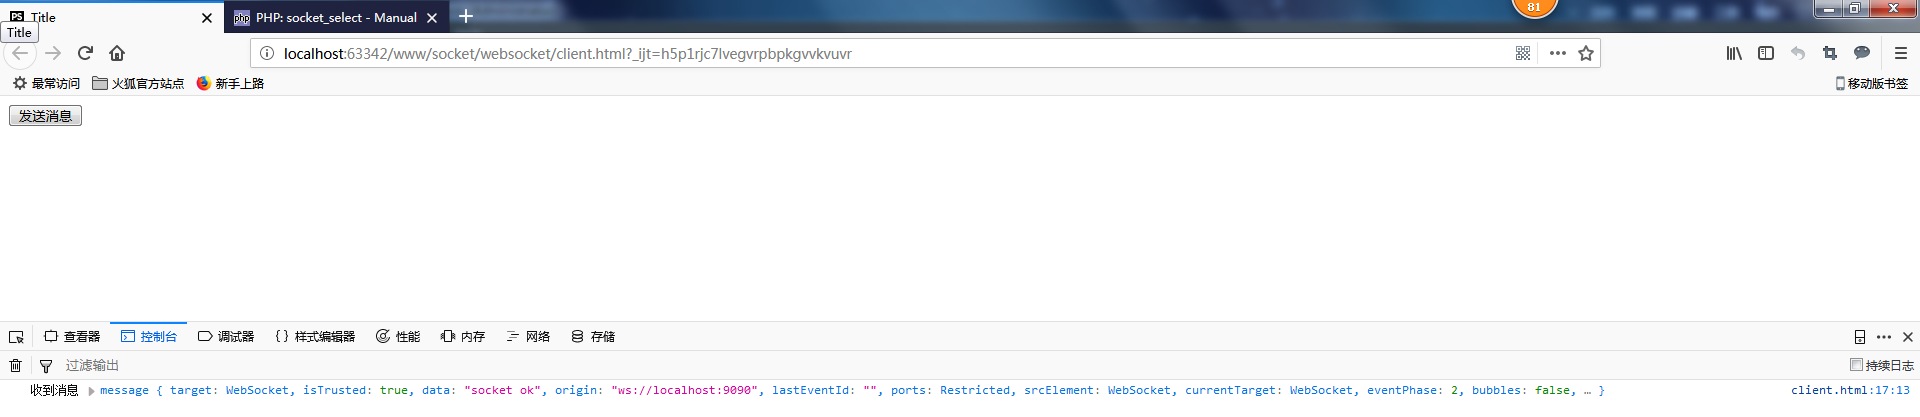Click the reload page icon

point(85,53)
